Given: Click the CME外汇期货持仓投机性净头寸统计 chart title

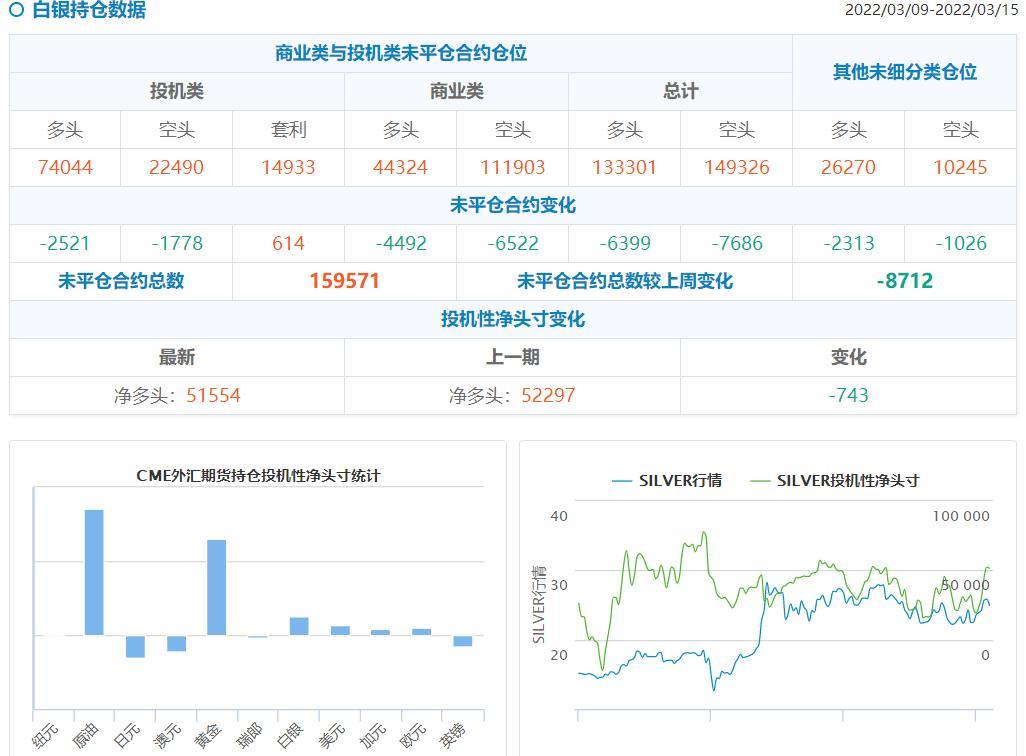Looking at the screenshot, I should (x=258, y=476).
